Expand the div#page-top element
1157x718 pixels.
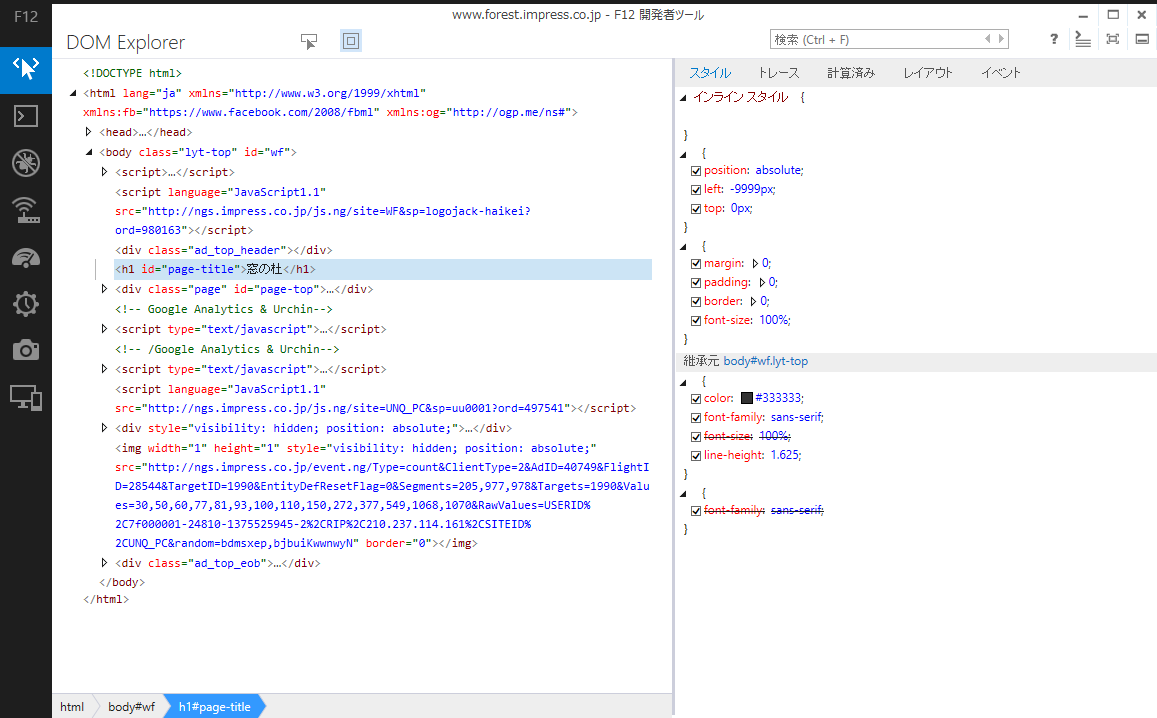[x=104, y=288]
